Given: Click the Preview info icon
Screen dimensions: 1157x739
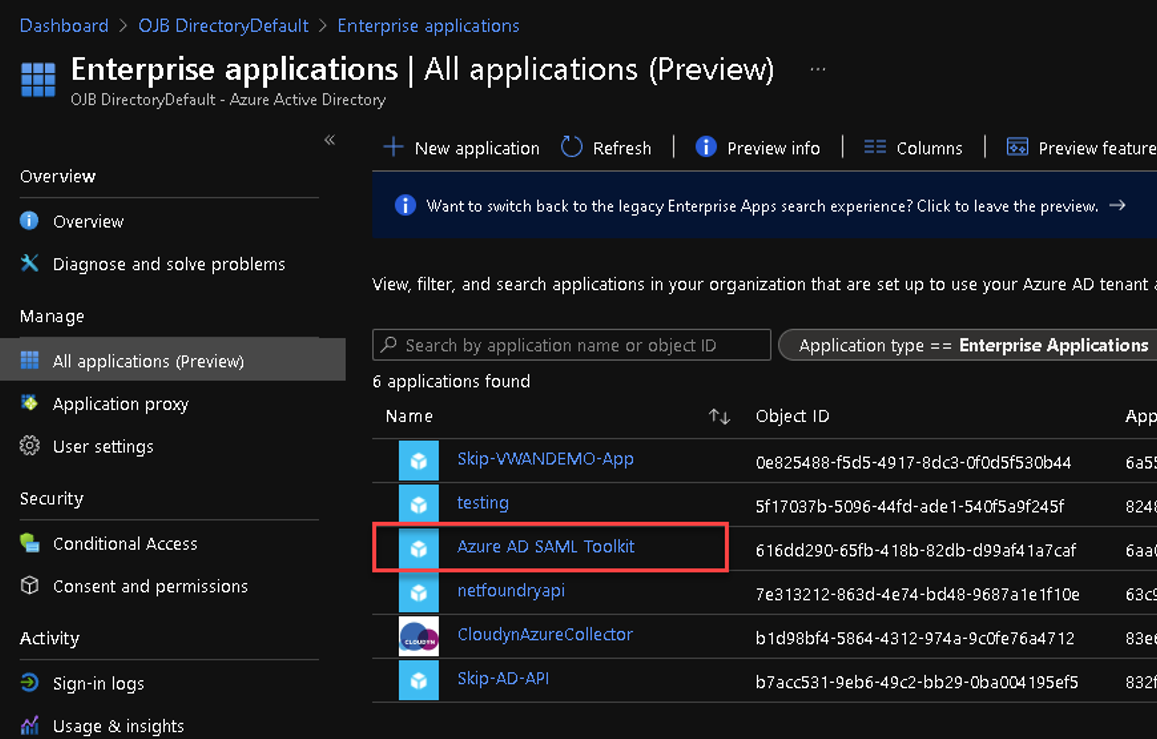Looking at the screenshot, I should [705, 147].
